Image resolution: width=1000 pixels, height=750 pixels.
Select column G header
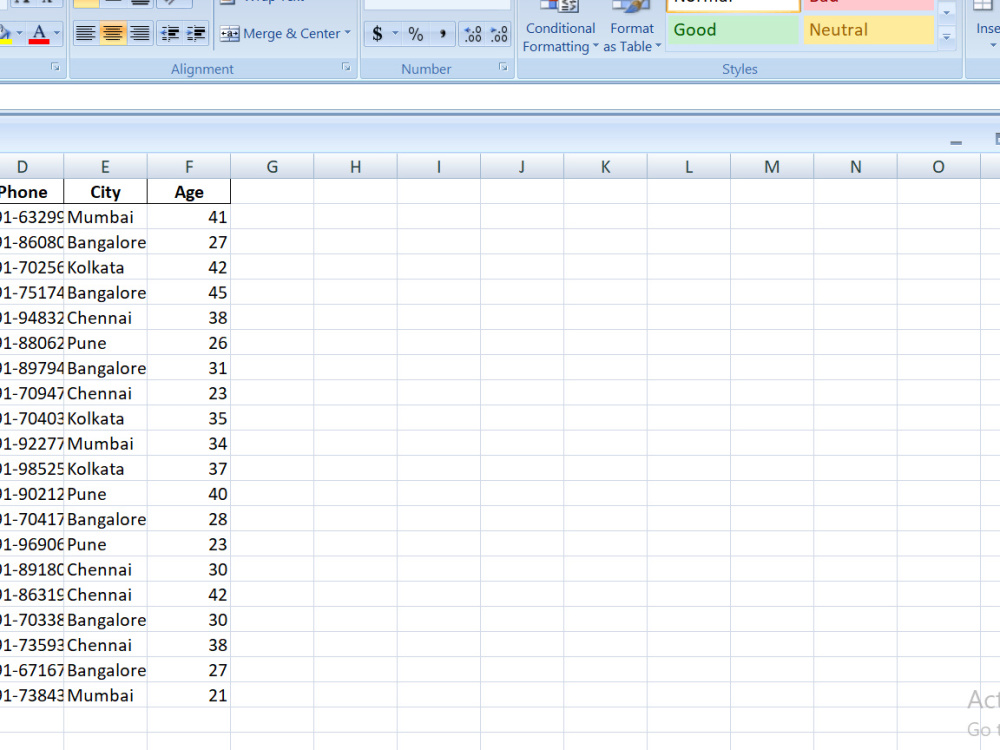272,166
